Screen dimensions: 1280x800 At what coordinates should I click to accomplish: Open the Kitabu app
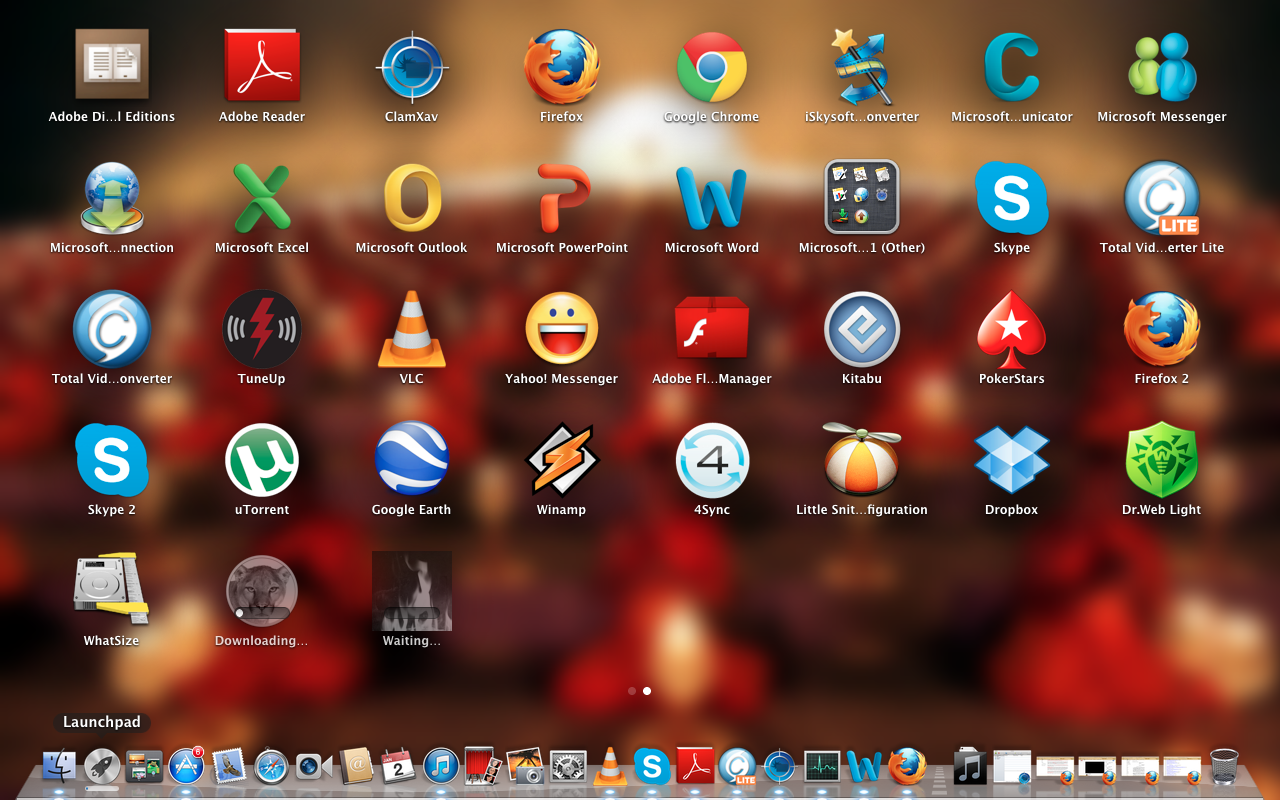862,329
